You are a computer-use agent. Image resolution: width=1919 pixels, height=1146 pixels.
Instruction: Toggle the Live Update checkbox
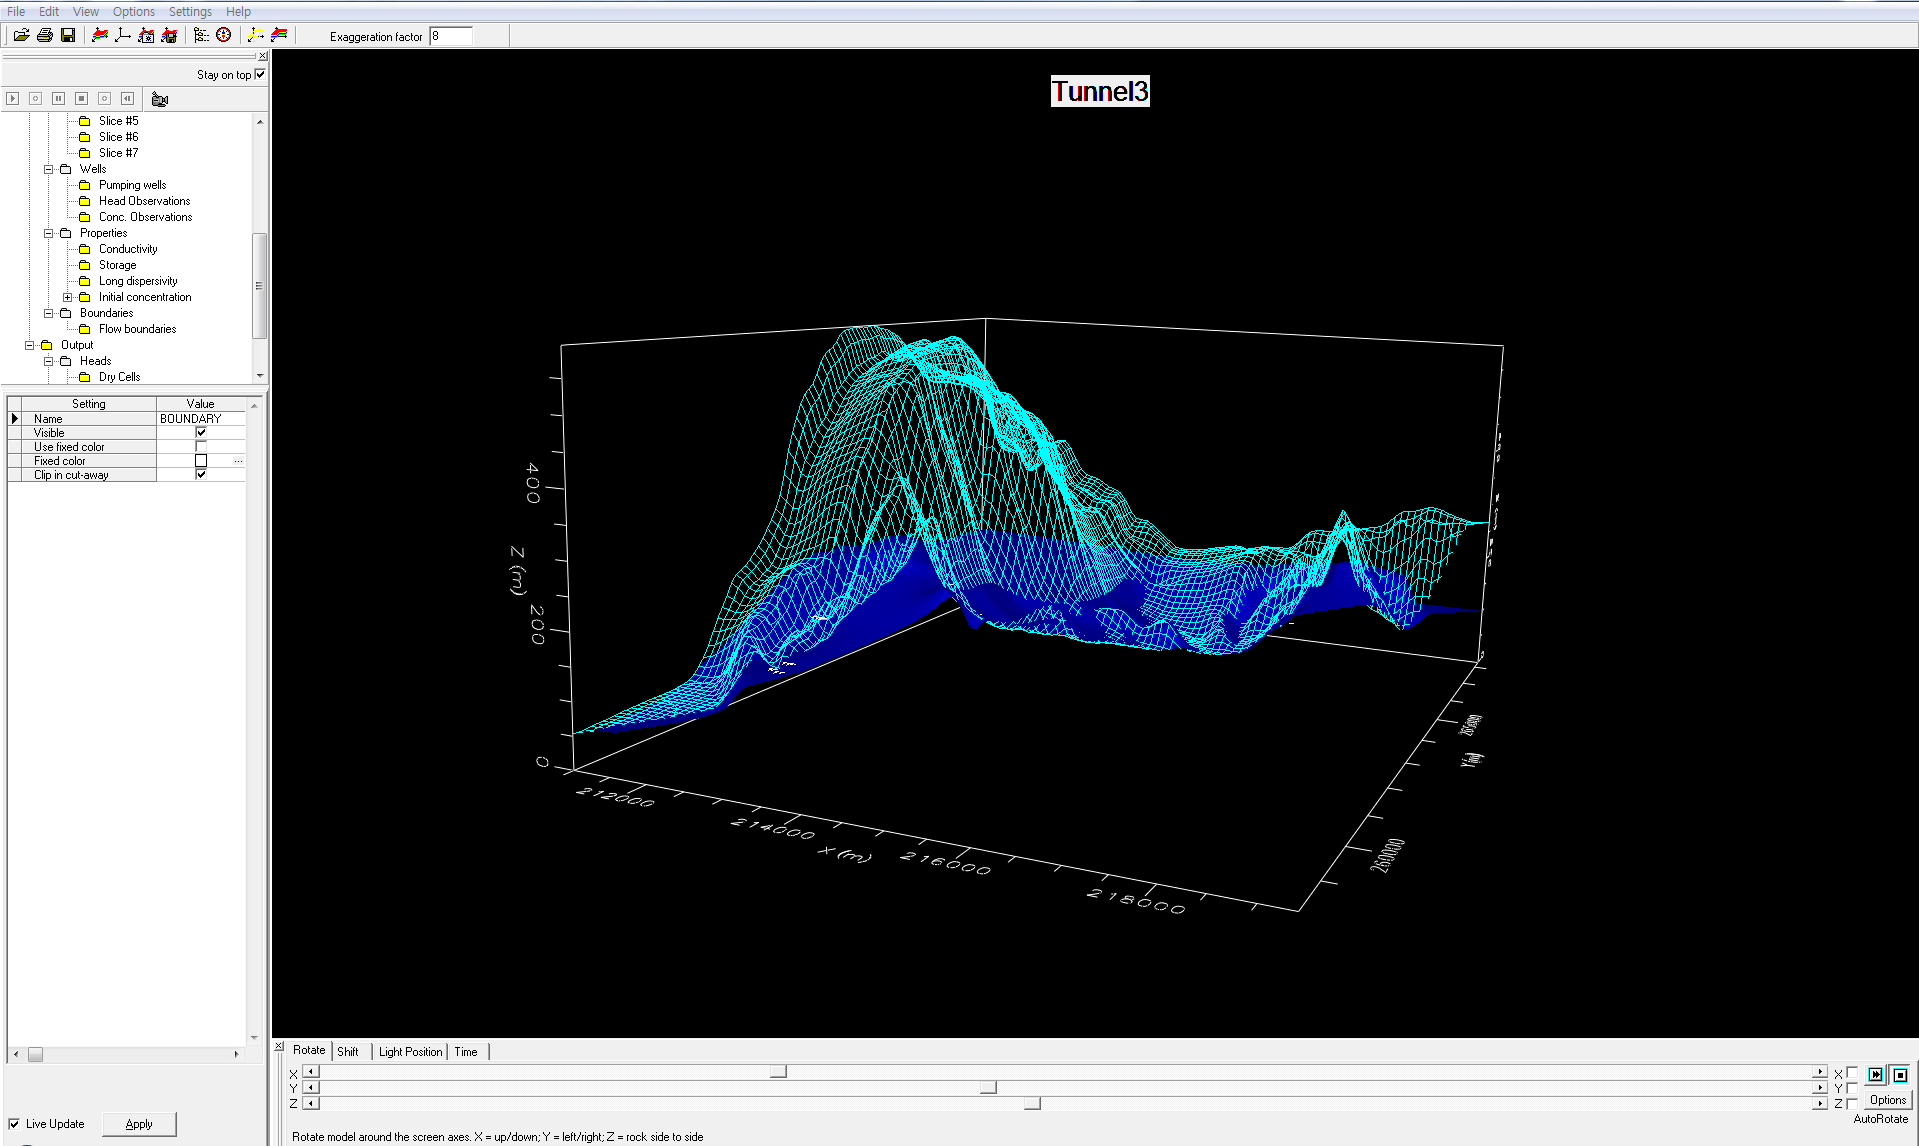click(x=15, y=1124)
